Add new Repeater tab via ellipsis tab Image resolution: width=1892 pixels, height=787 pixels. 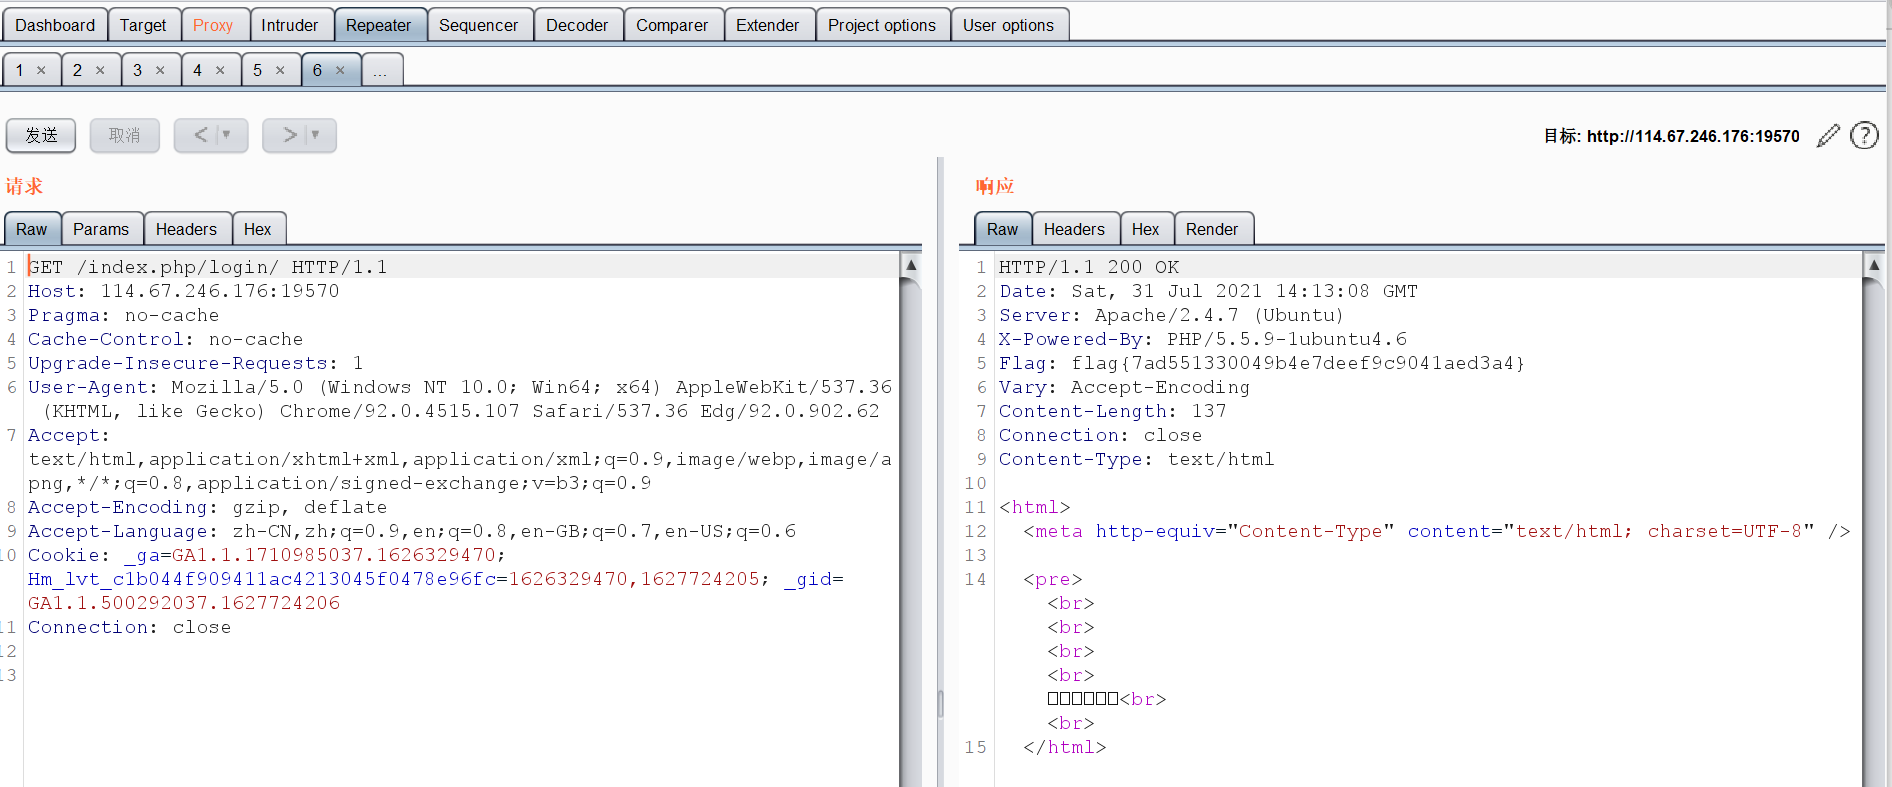coord(380,70)
